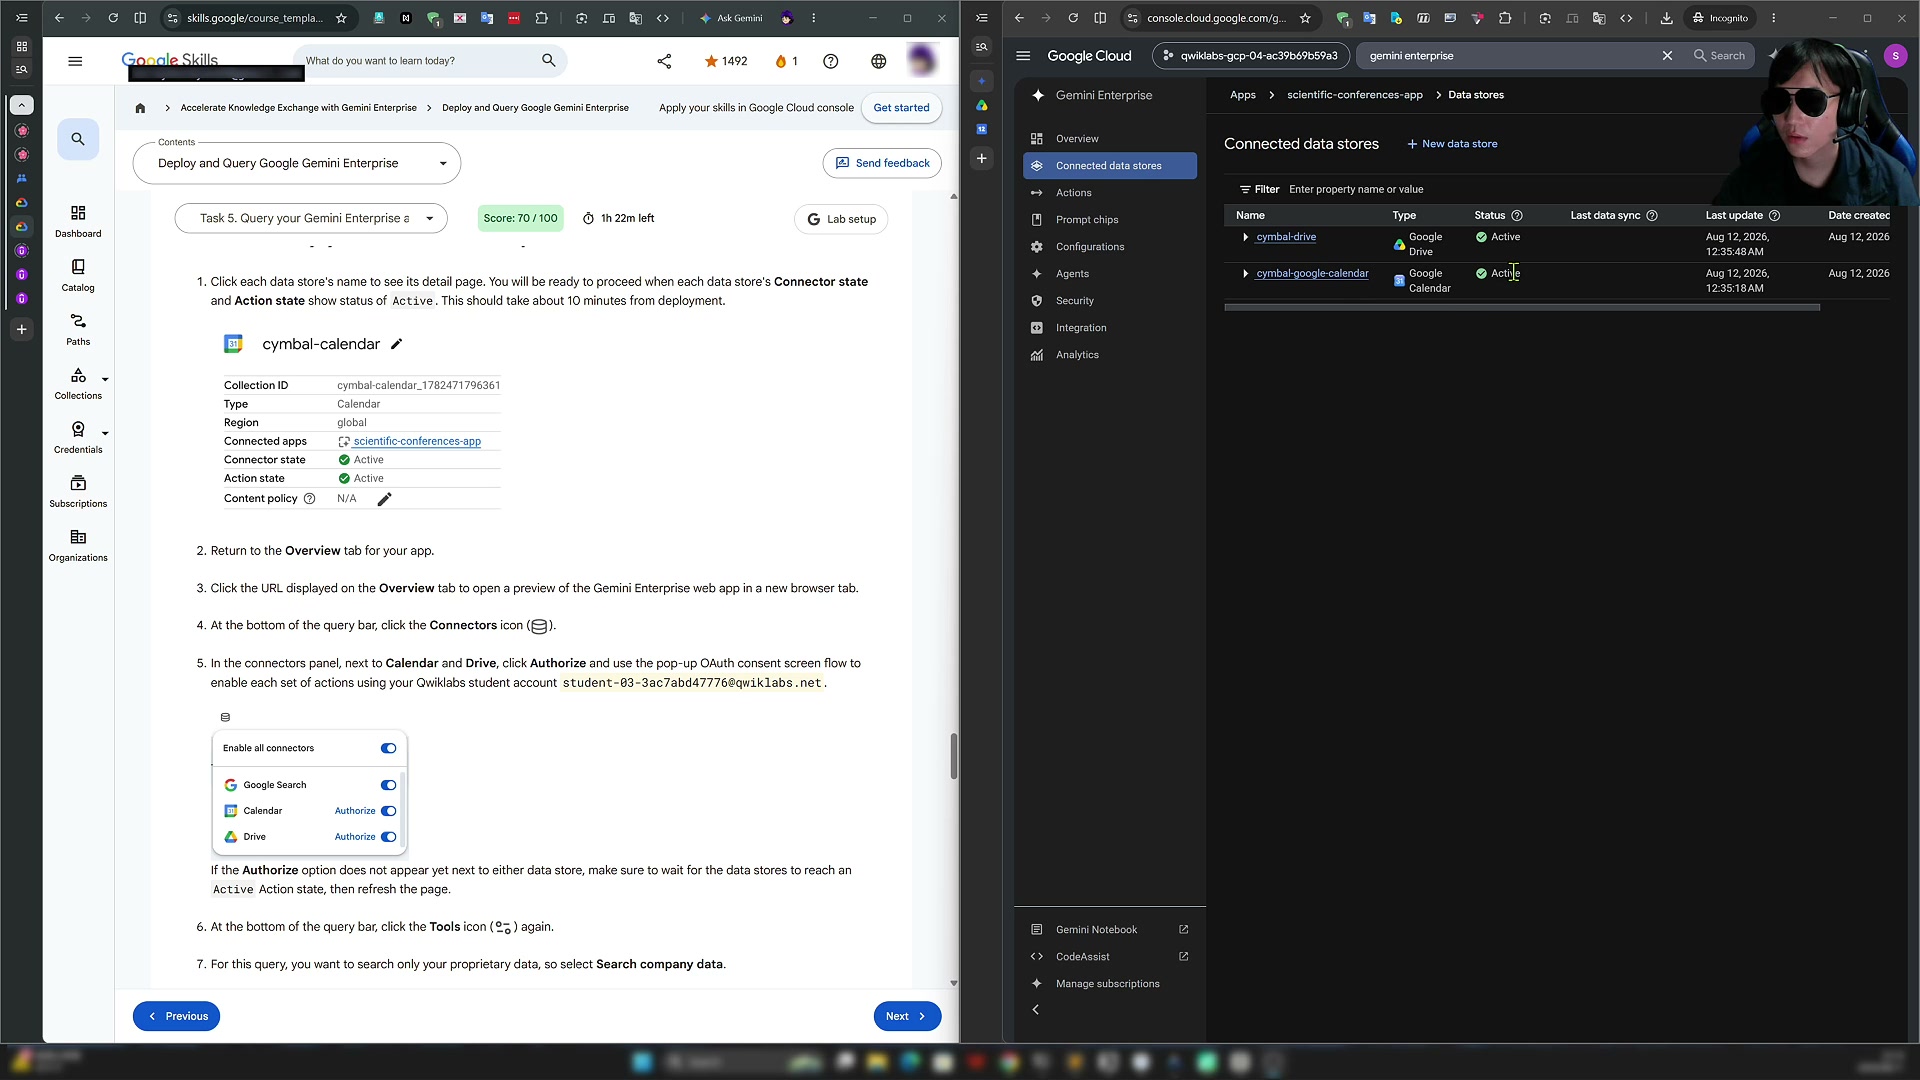Click Last update help icon
Image resolution: width=1920 pixels, height=1080 pixels.
click(x=1774, y=215)
